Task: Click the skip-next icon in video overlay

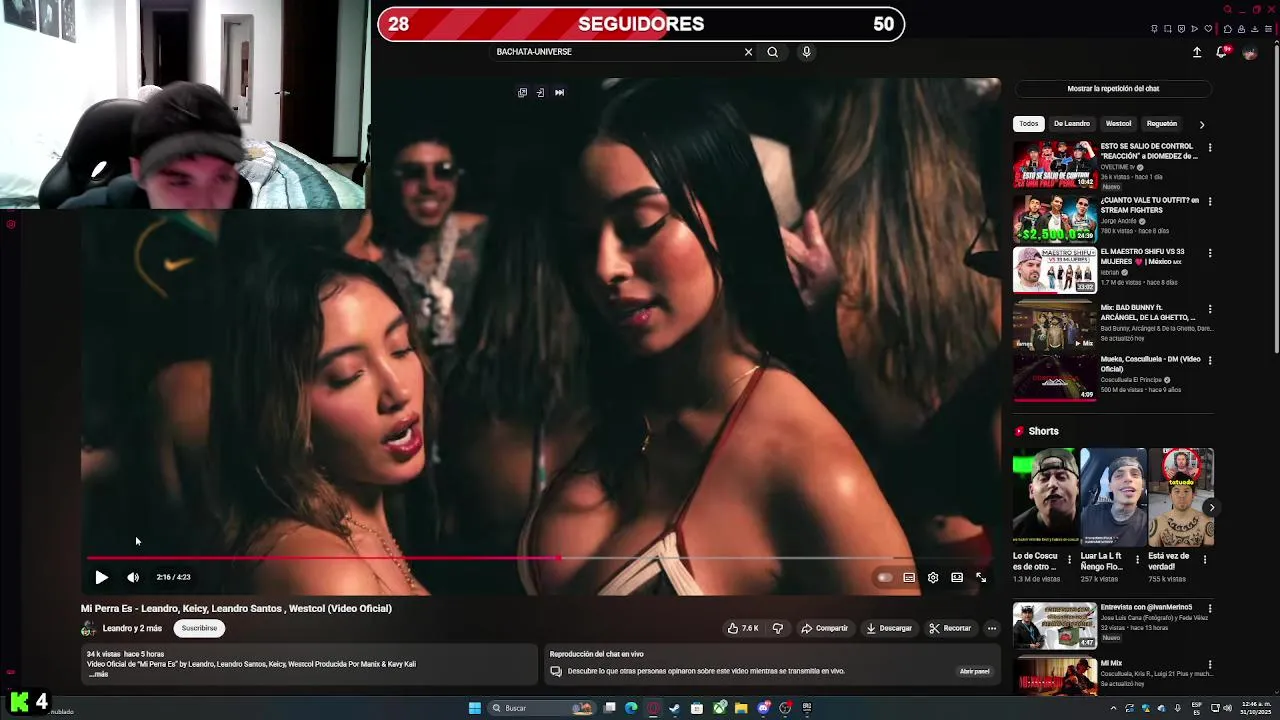Action: coord(559,93)
